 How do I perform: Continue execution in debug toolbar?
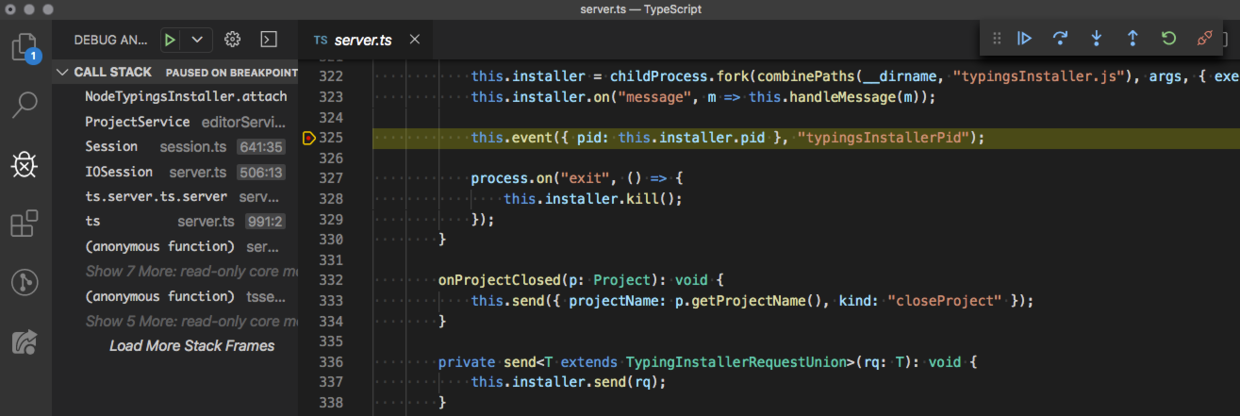click(x=1025, y=39)
